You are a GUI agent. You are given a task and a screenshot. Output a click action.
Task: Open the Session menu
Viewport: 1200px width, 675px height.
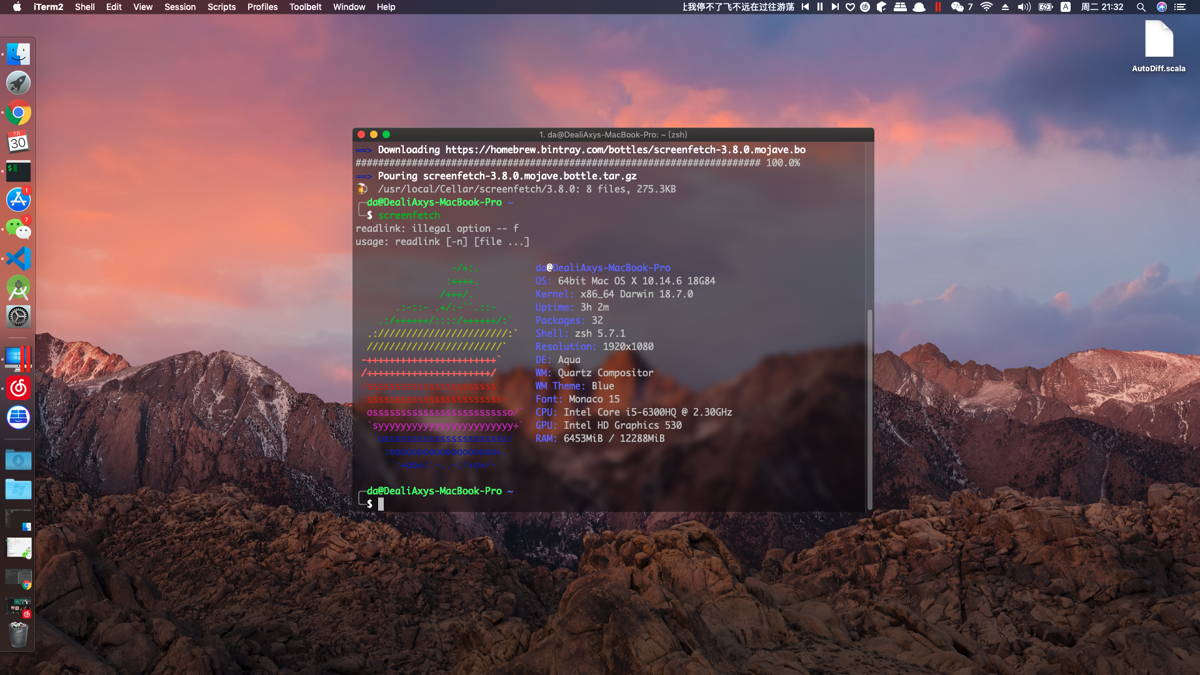point(180,7)
